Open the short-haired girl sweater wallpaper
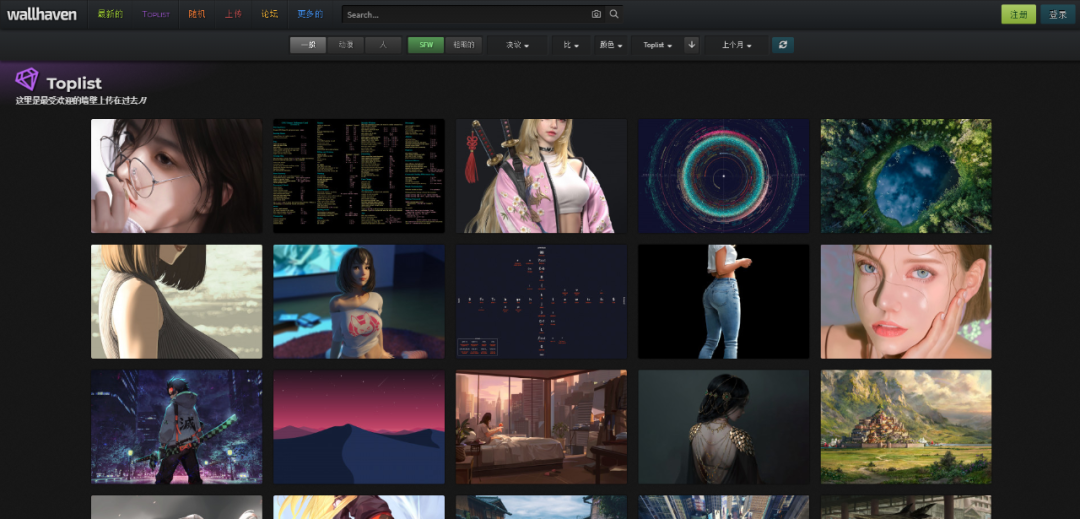 tap(176, 301)
